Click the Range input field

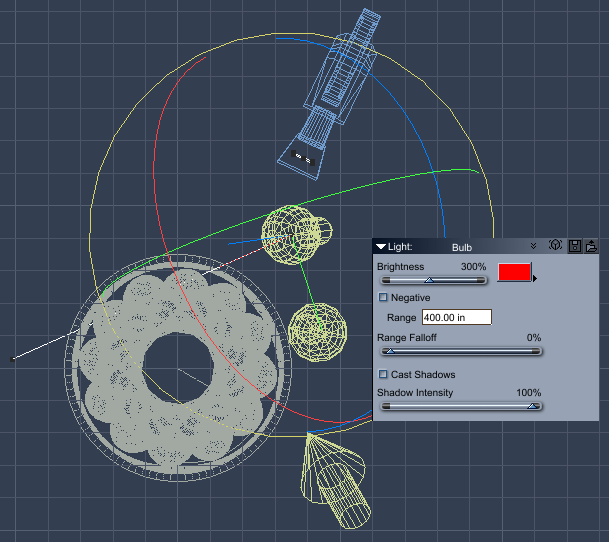click(x=457, y=317)
